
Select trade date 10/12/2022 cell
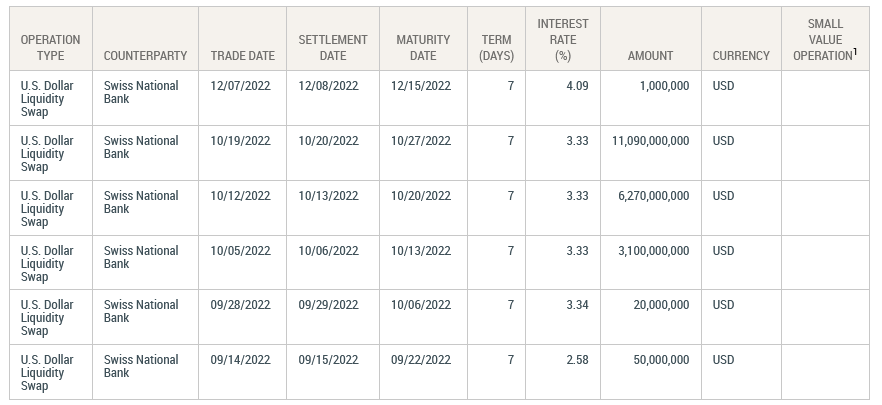(242, 208)
